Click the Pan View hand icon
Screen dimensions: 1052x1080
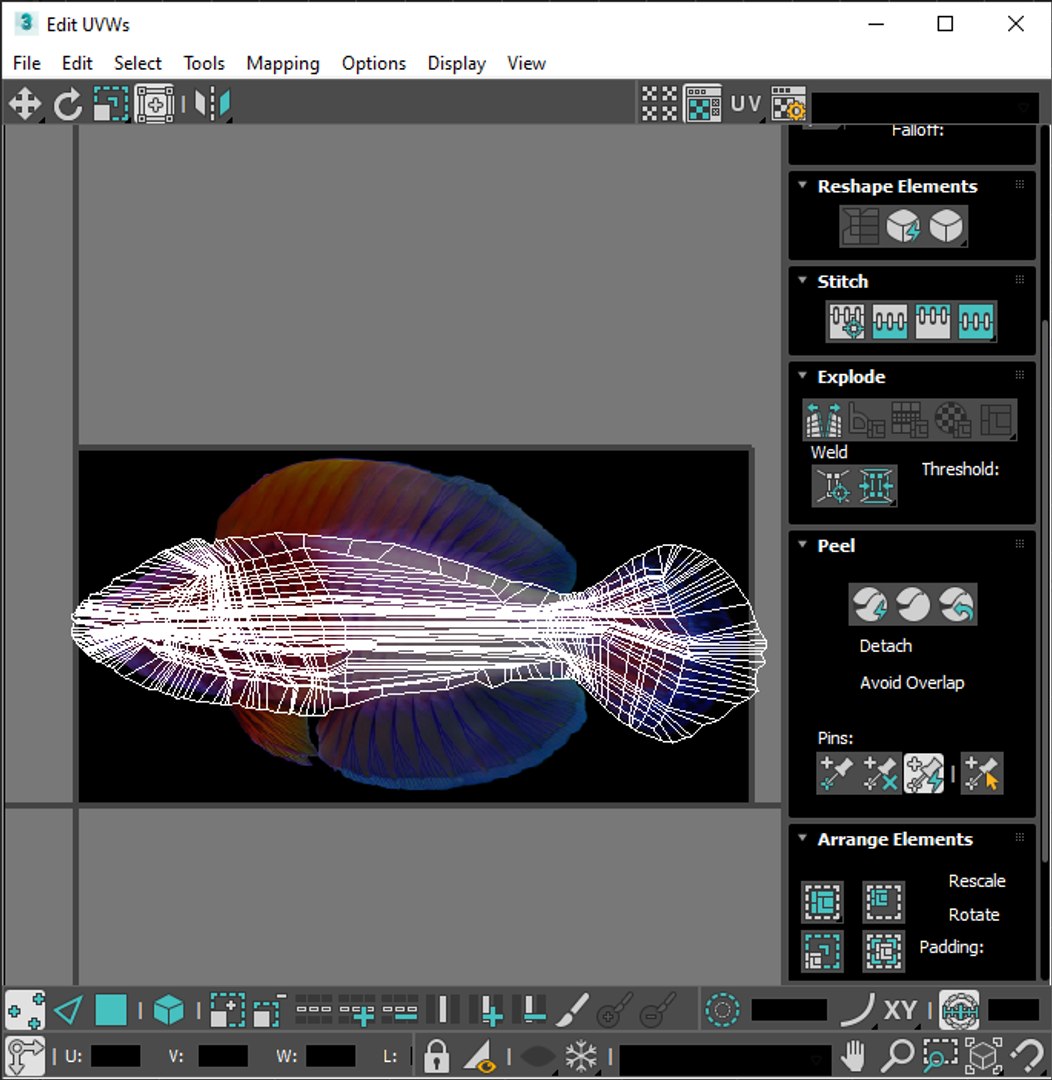(x=854, y=1056)
